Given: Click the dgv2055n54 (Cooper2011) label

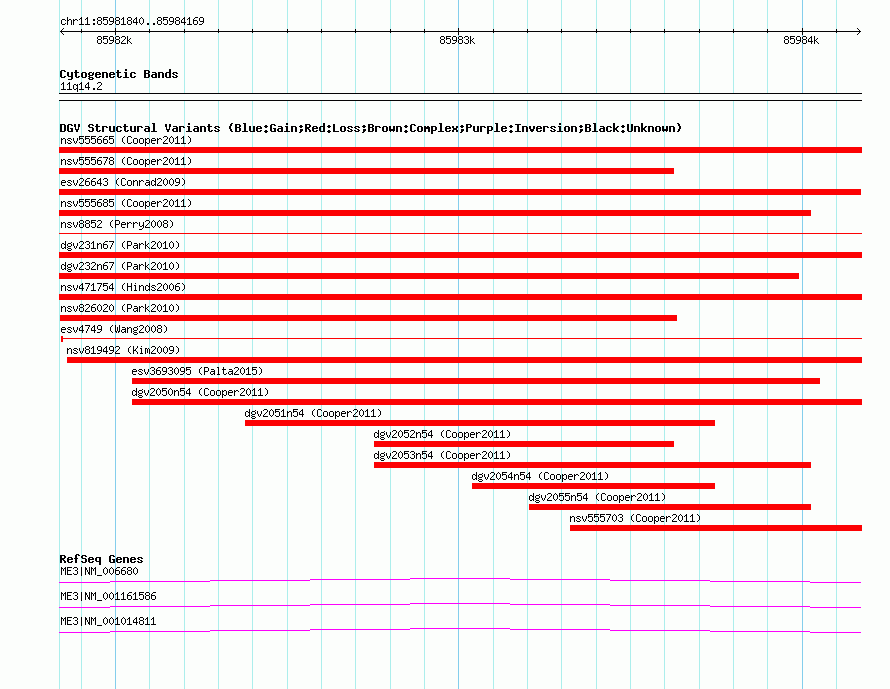Looking at the screenshot, I should point(597,497).
